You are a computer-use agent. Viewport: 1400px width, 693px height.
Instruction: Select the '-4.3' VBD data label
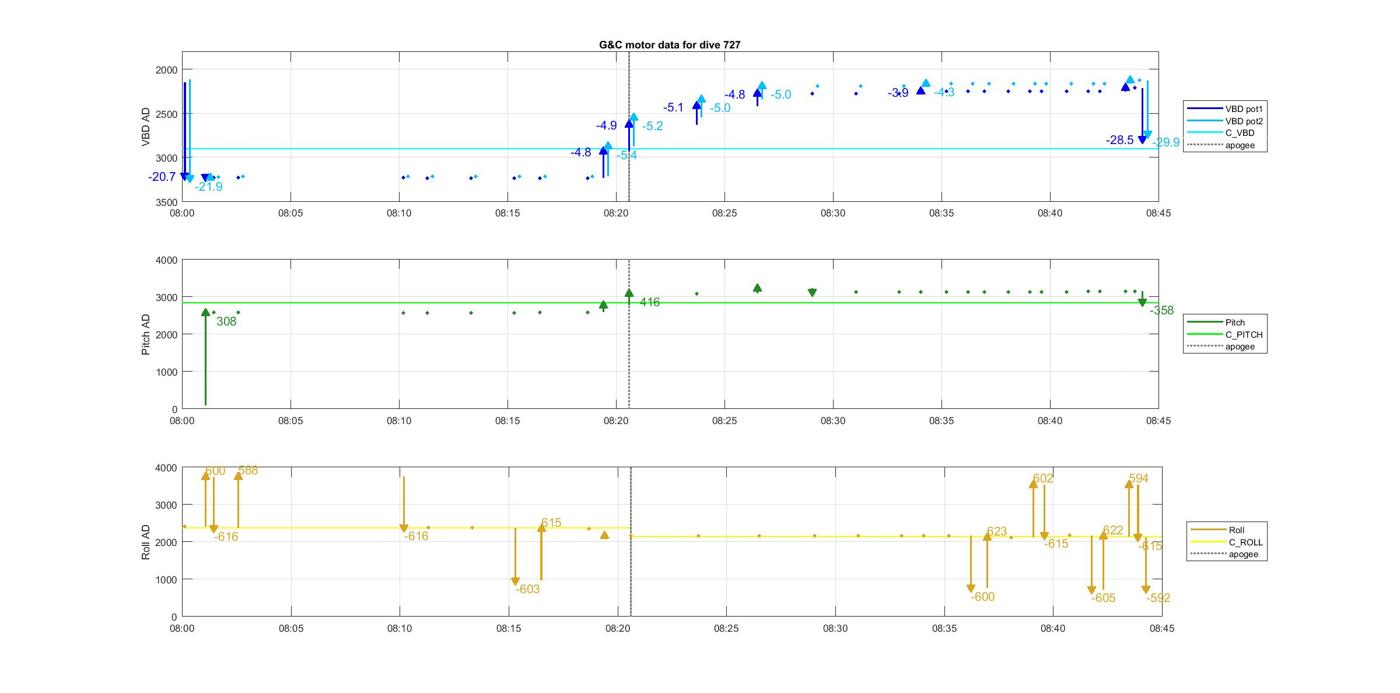[944, 93]
